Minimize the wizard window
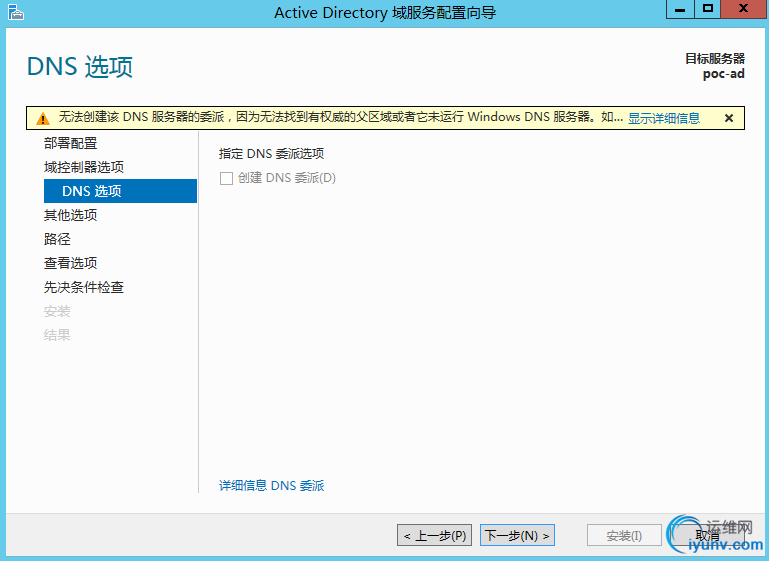 click(680, 9)
